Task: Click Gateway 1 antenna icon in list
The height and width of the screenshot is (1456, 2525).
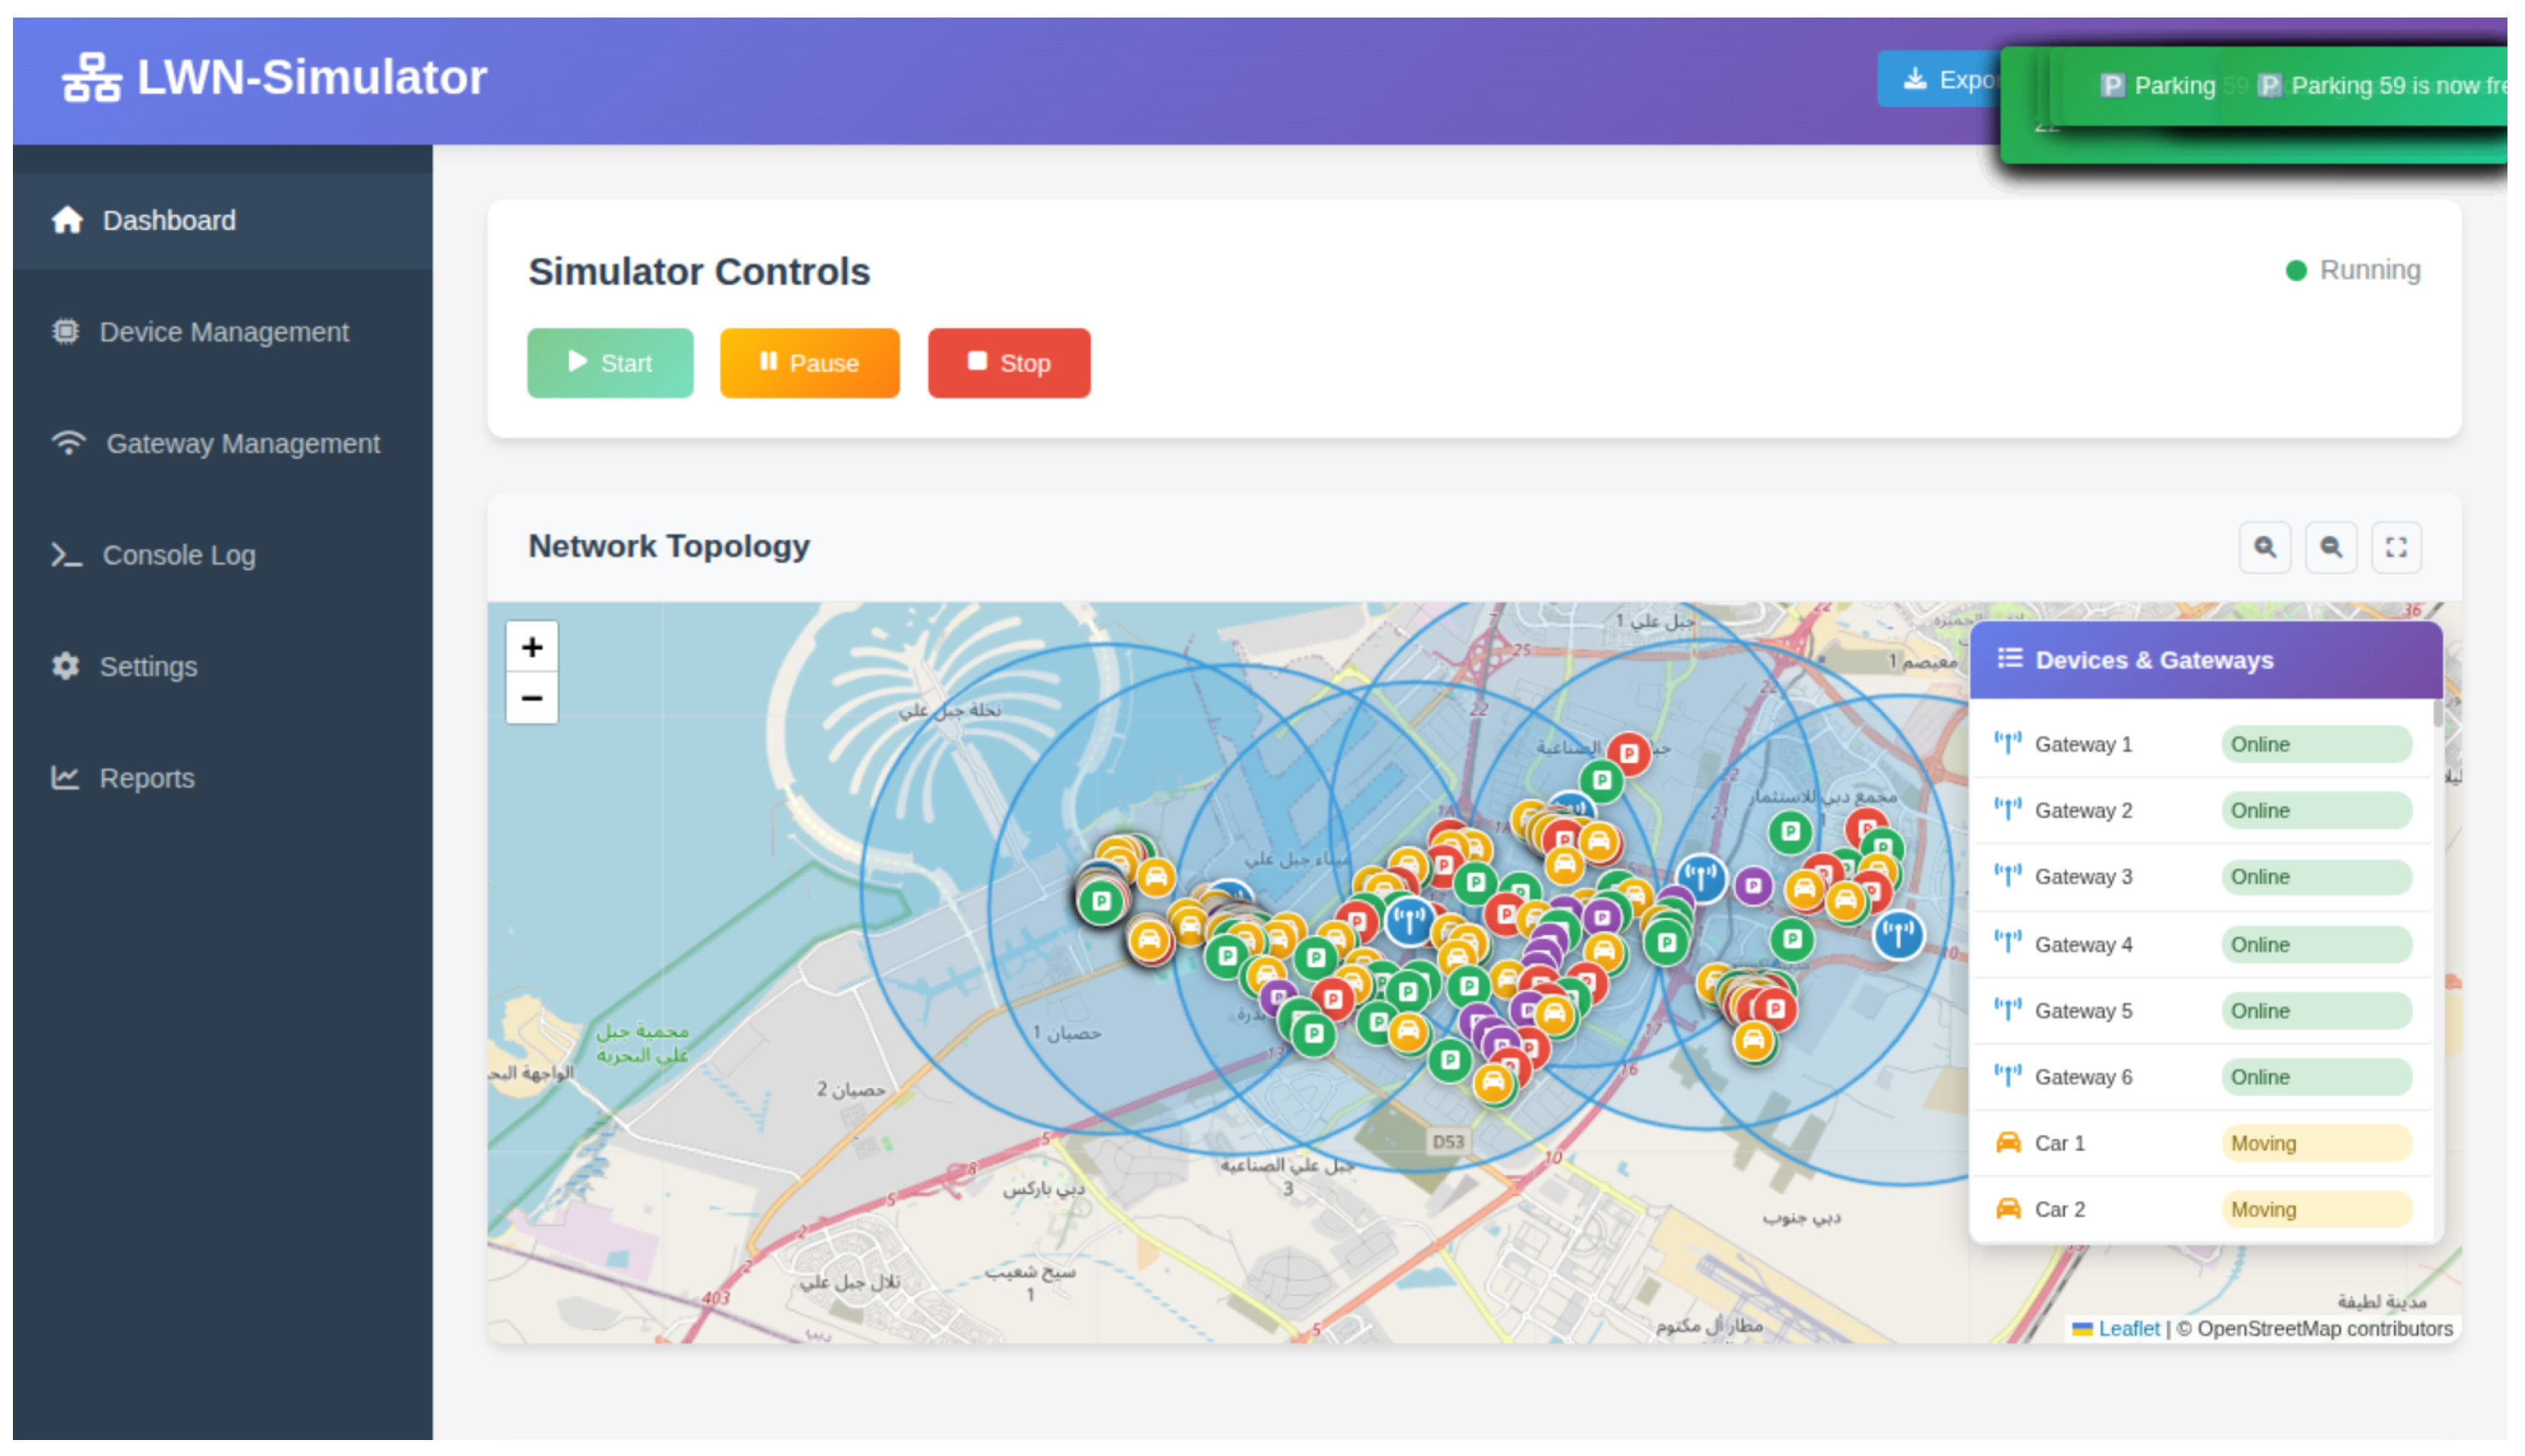Action: [x=2007, y=744]
